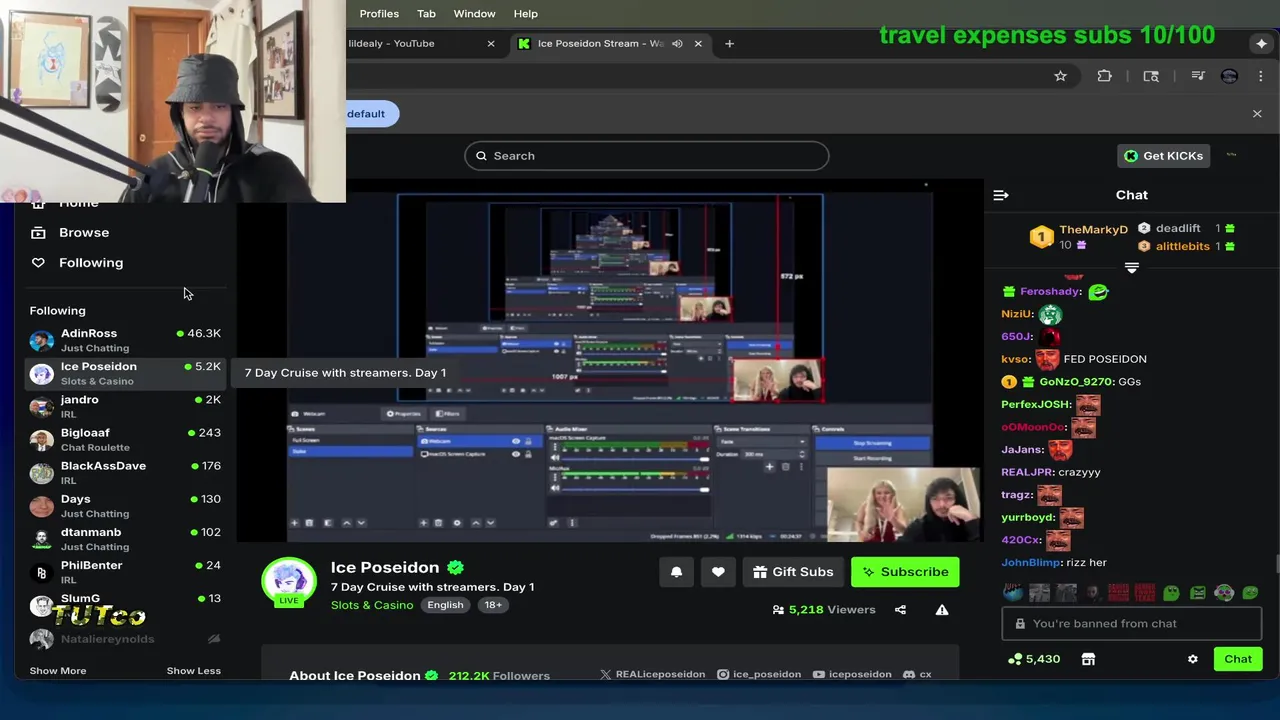Expand the chat leaderboard chevron
Screen dimensions: 1280x720
tap(1131, 268)
